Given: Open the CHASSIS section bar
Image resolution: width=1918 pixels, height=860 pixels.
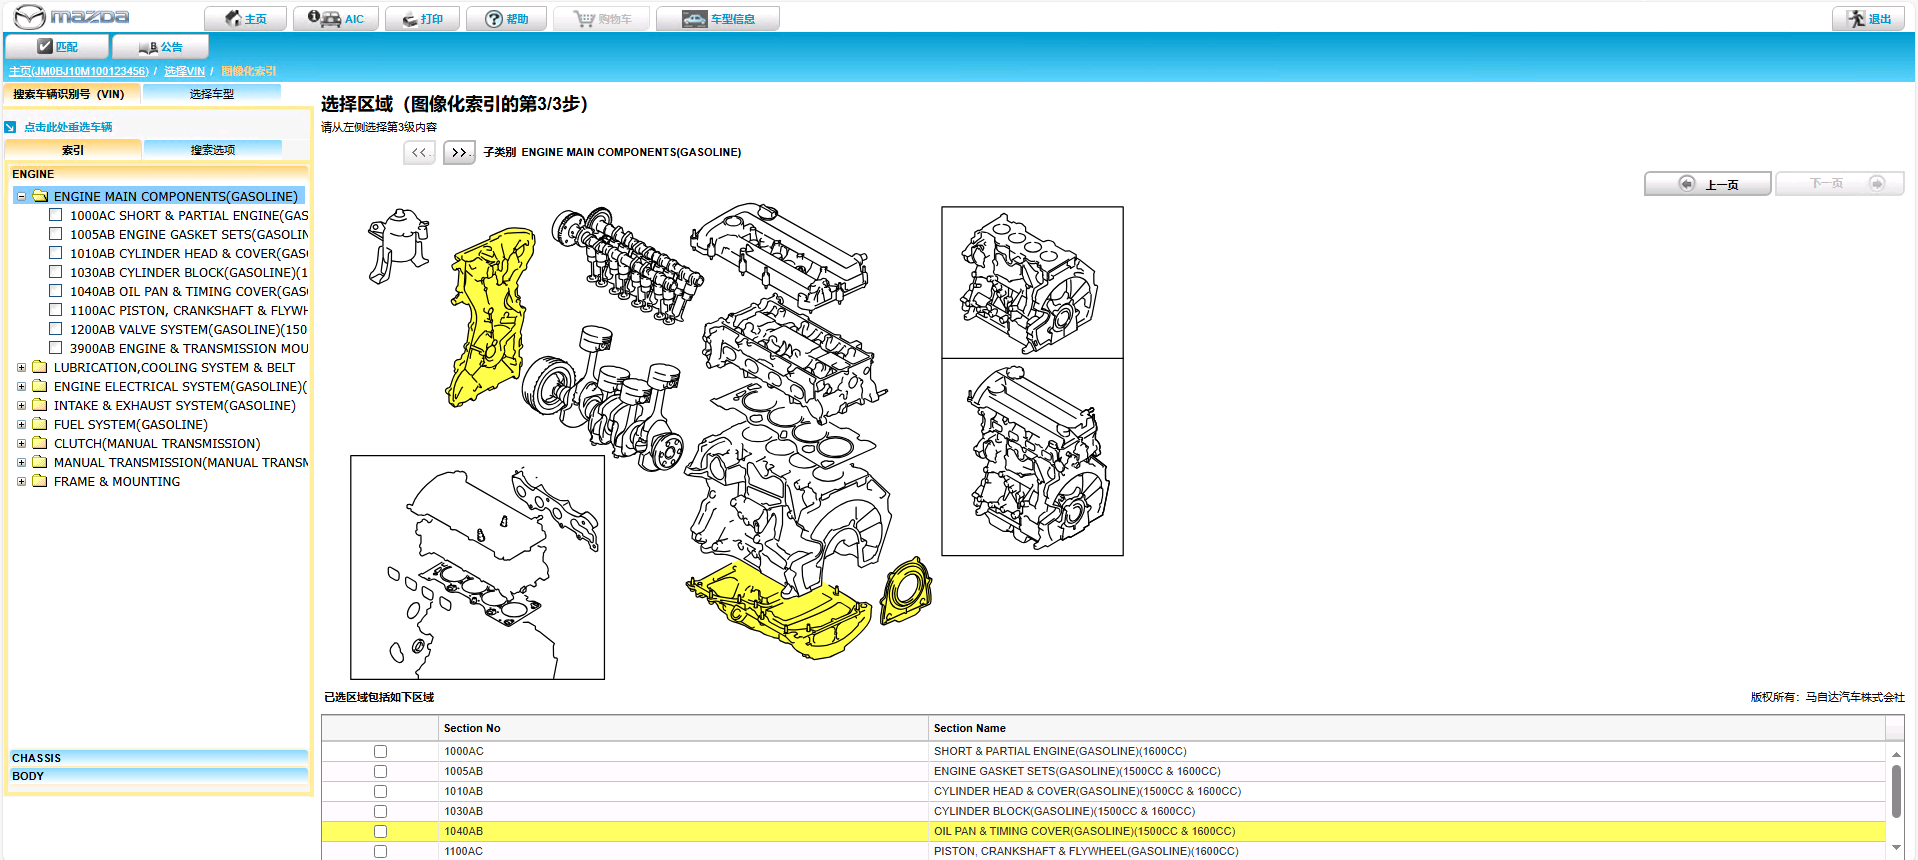Looking at the screenshot, I should (x=159, y=758).
